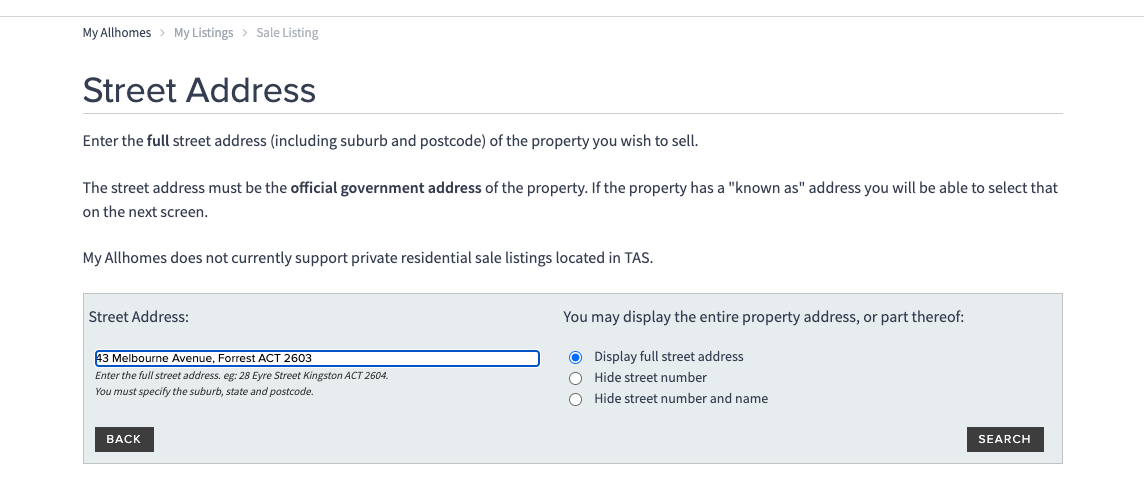Select Hide street number and name radio
This screenshot has width=1144, height=502.
[x=575, y=399]
